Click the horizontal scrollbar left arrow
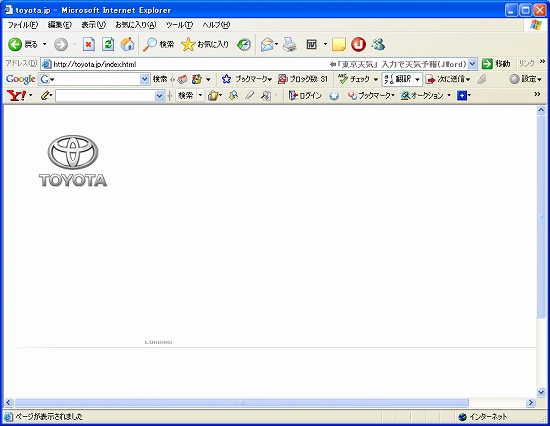 8,402
